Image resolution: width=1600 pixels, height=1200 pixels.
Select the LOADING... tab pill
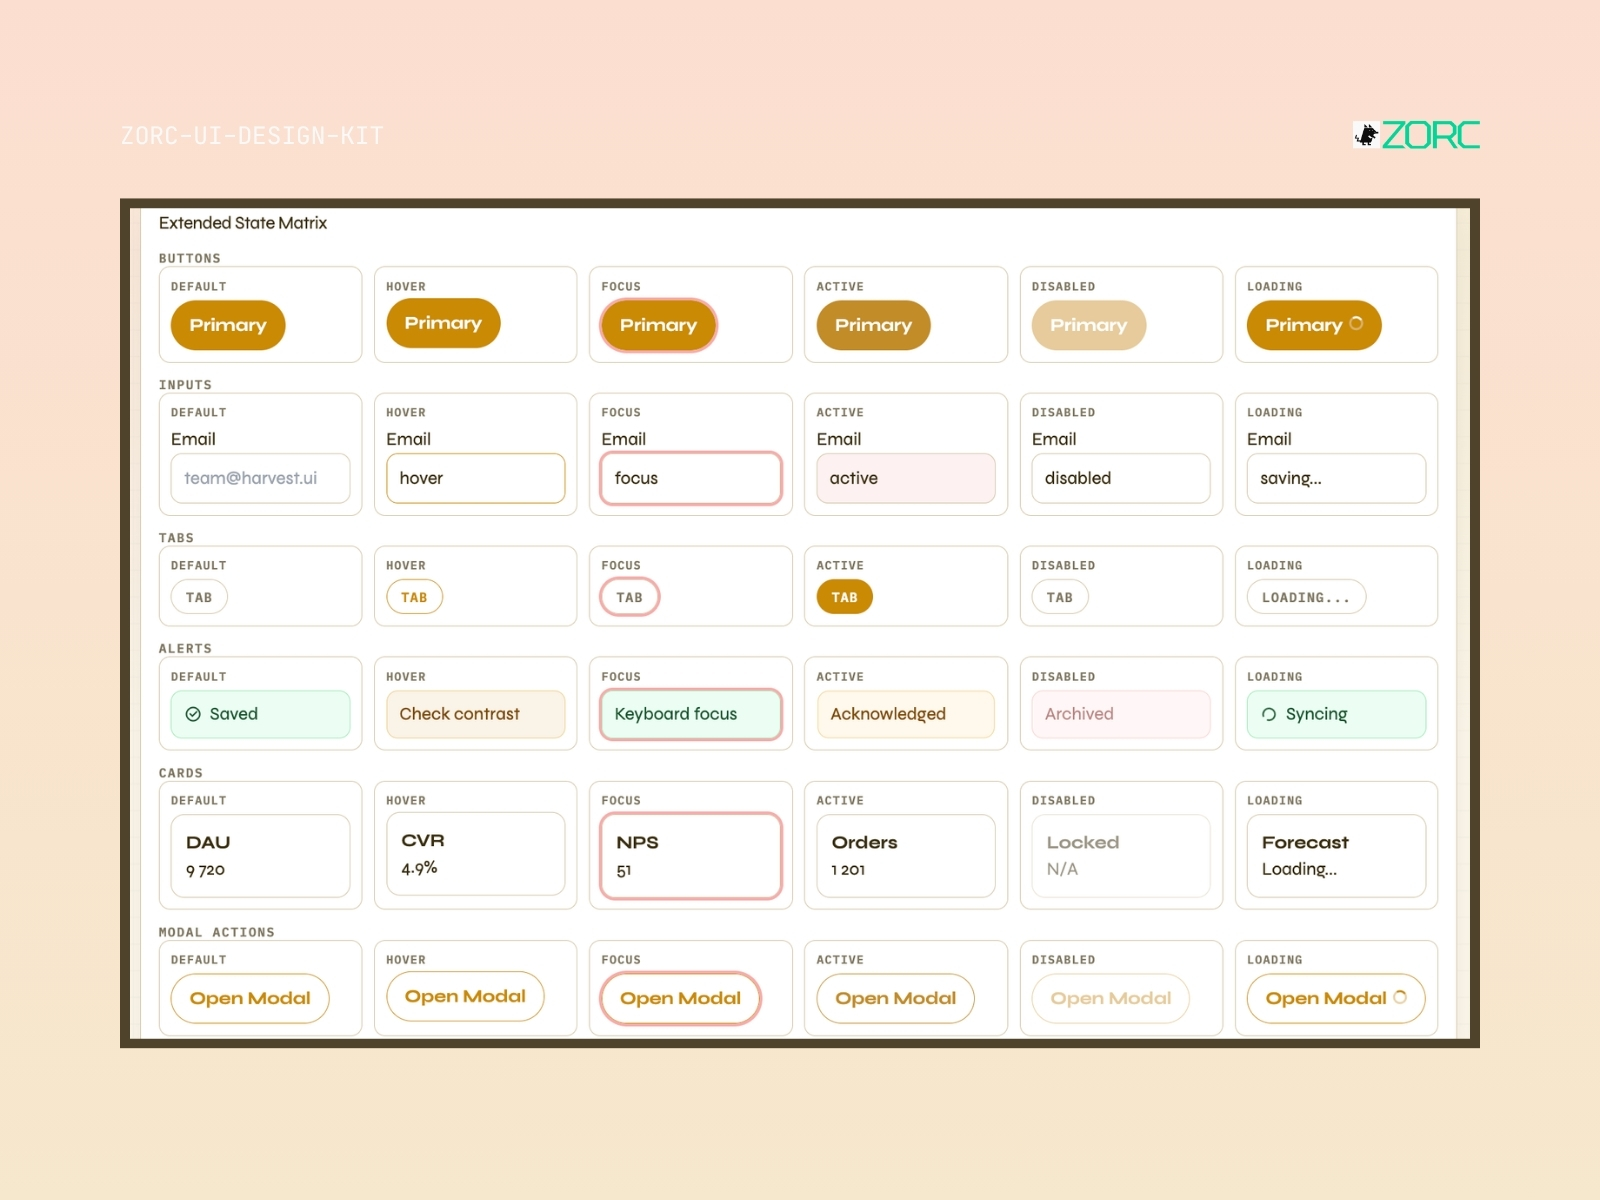click(1306, 597)
